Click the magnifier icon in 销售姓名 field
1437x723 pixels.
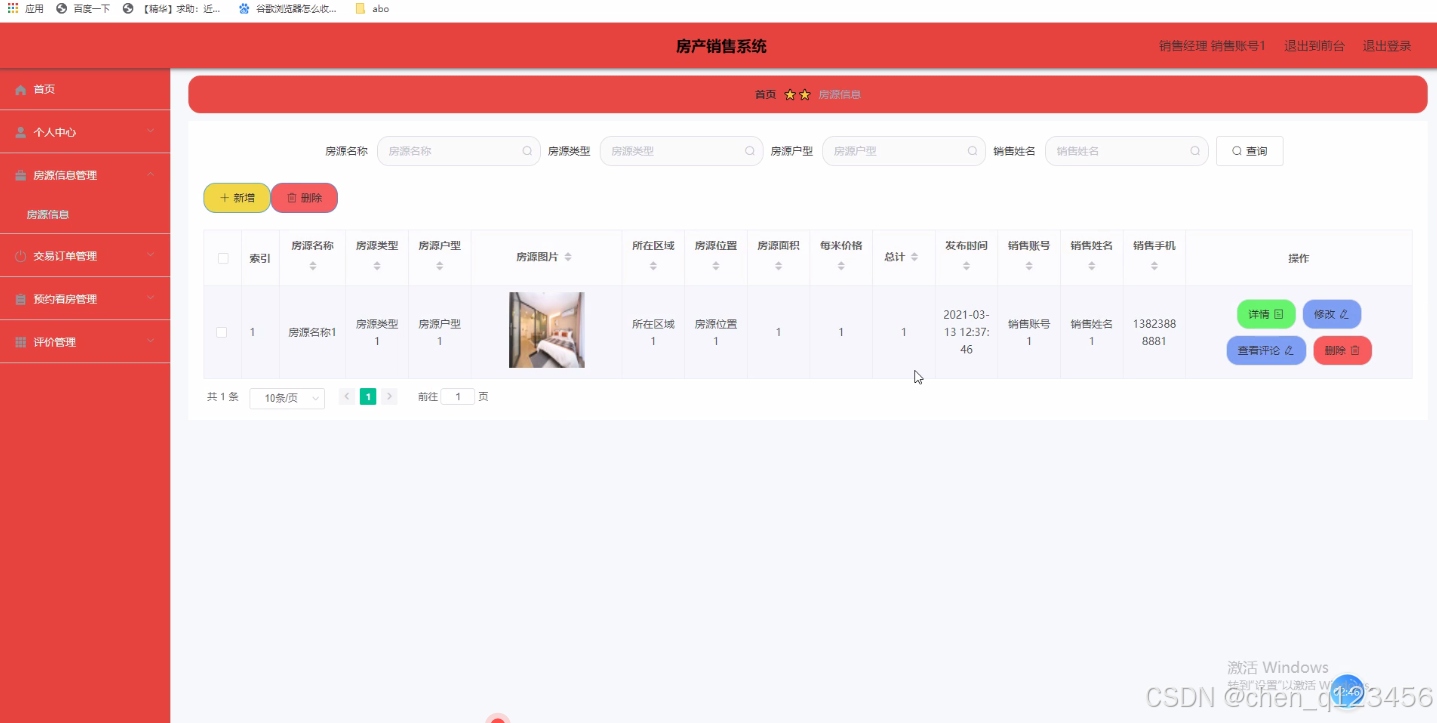tap(1195, 150)
